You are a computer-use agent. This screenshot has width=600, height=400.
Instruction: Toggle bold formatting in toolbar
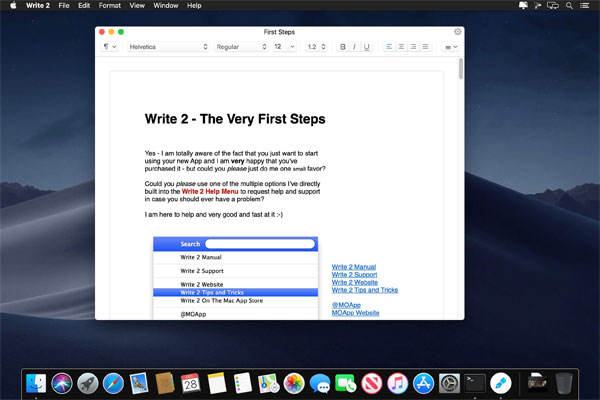point(343,47)
